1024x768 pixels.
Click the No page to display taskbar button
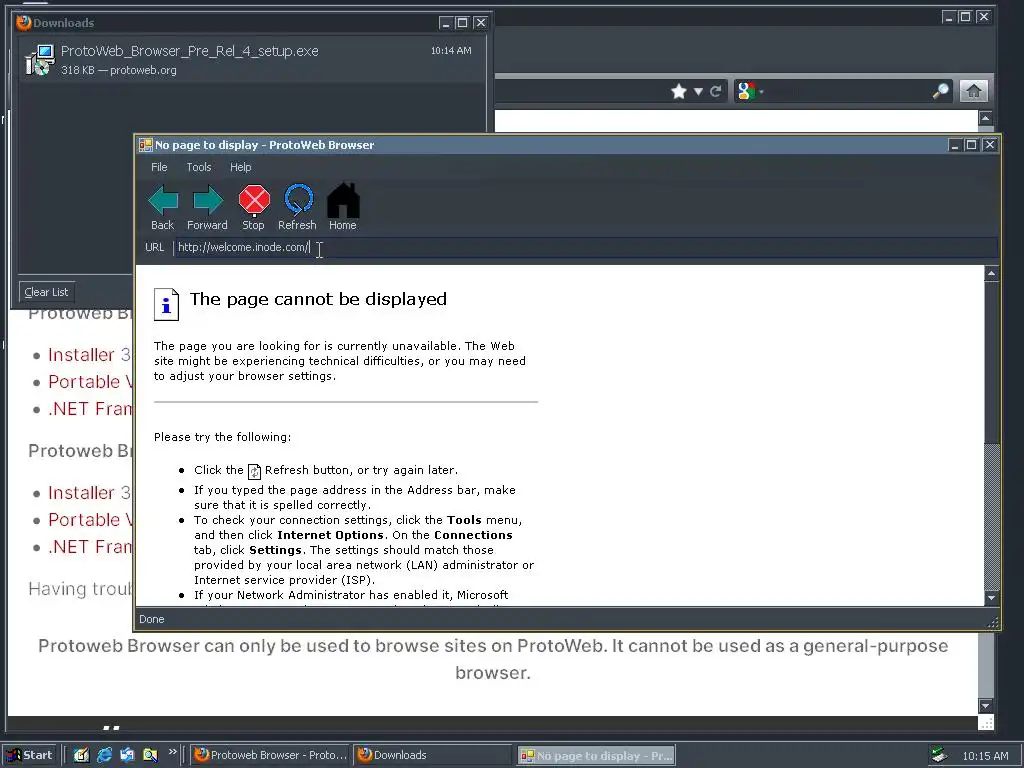[x=596, y=756]
